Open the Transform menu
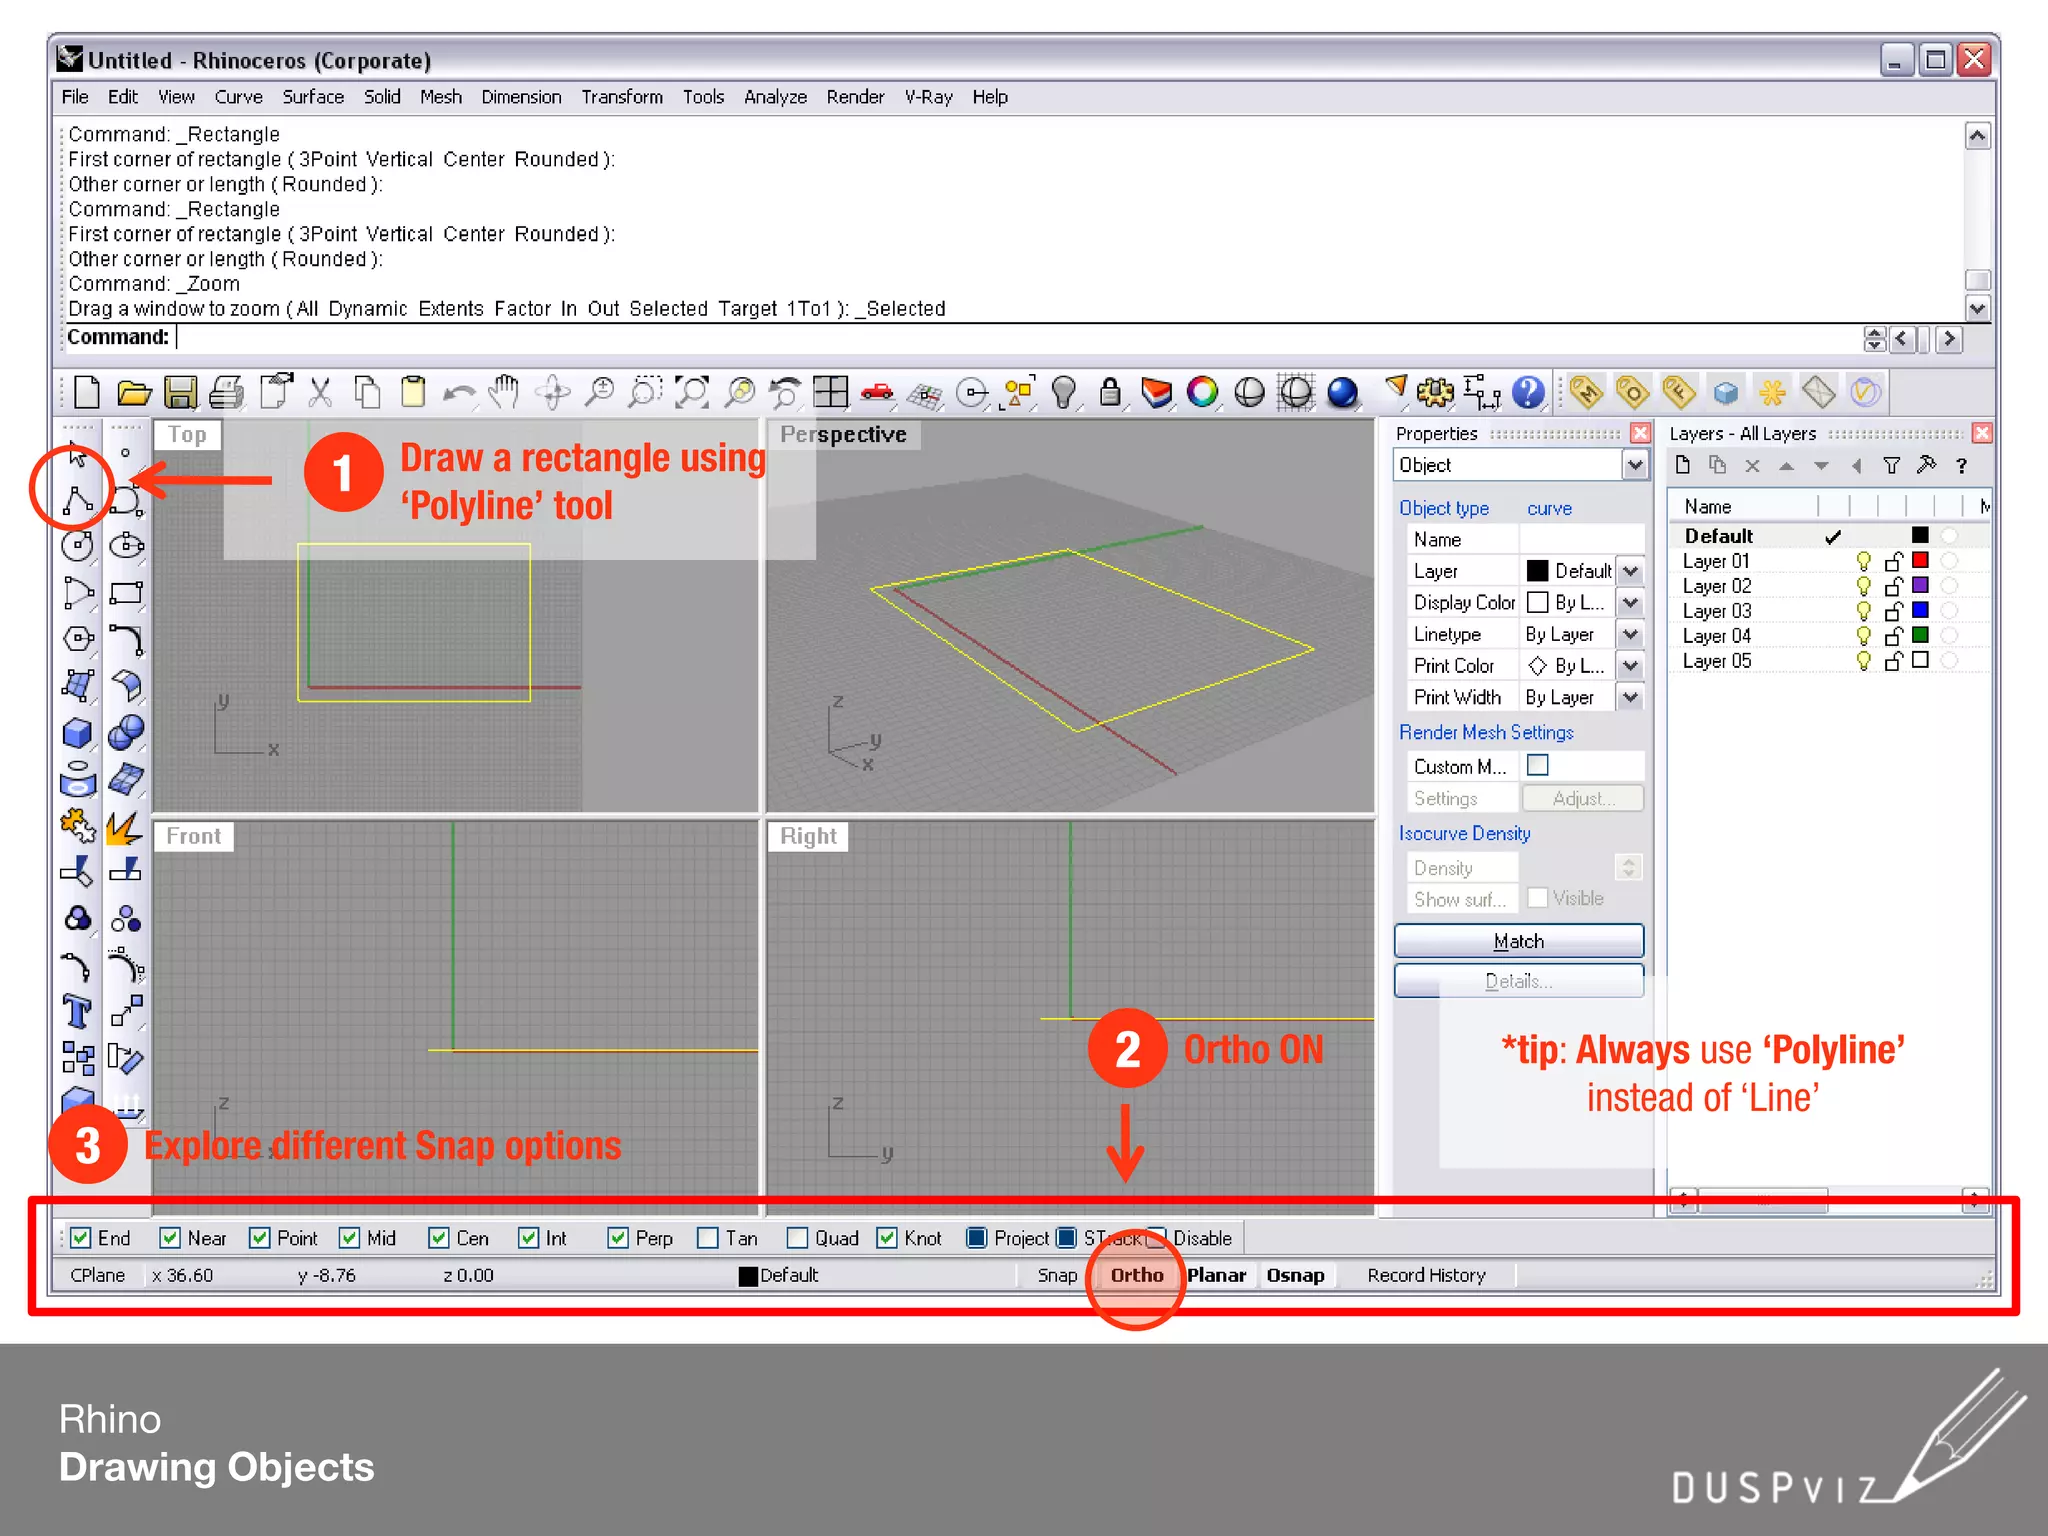The width and height of the screenshot is (2048, 1536). (x=622, y=97)
